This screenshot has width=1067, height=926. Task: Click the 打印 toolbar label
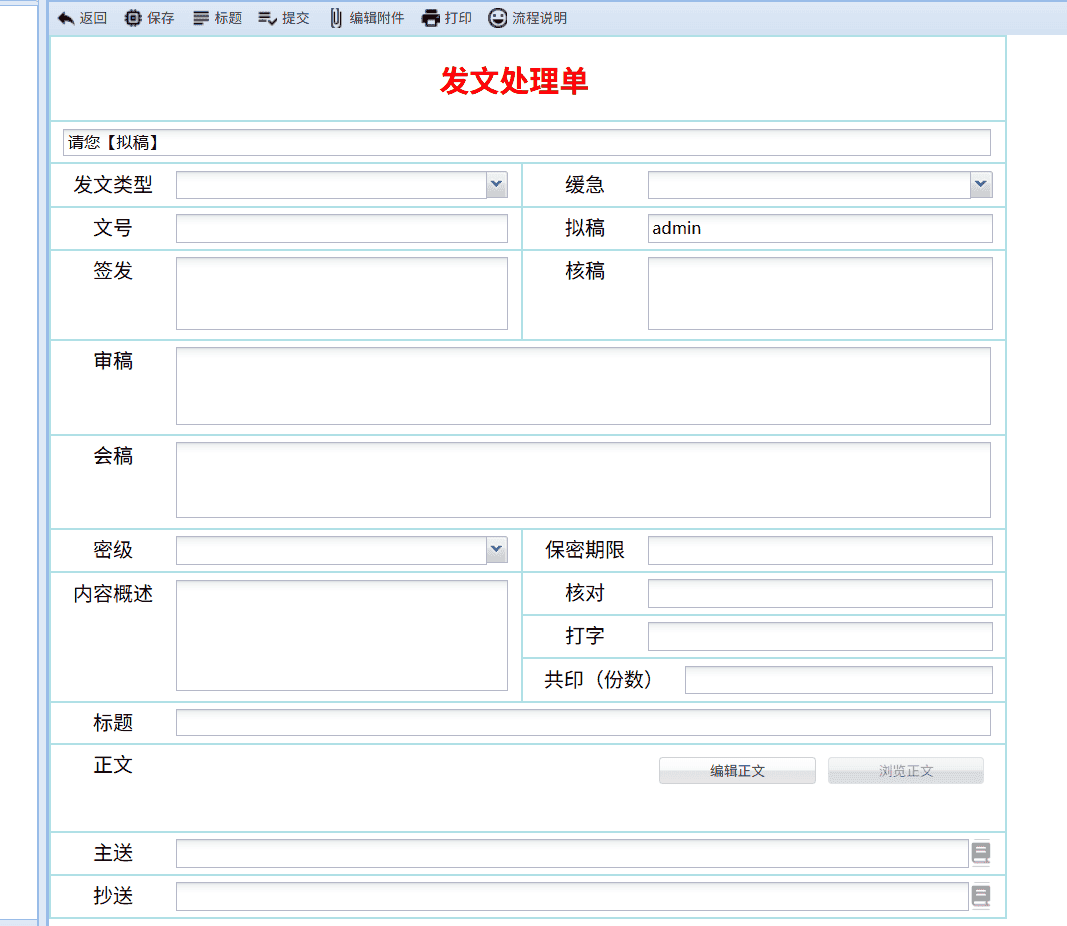click(x=458, y=18)
